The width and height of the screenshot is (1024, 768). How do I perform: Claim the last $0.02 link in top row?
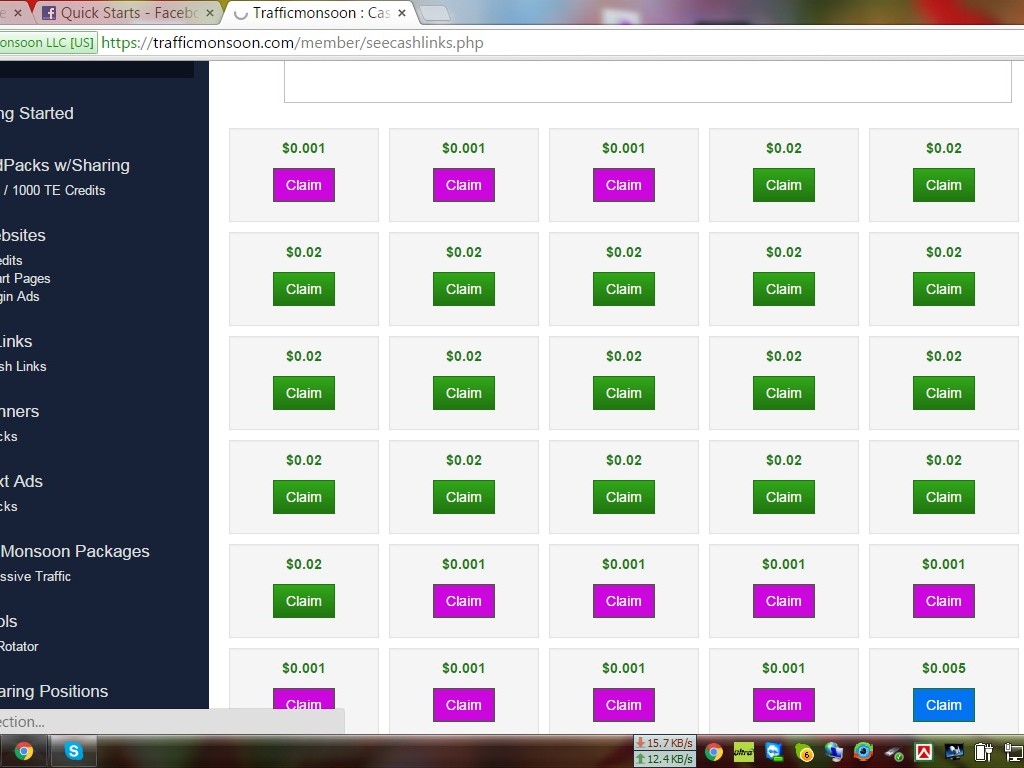click(x=943, y=185)
